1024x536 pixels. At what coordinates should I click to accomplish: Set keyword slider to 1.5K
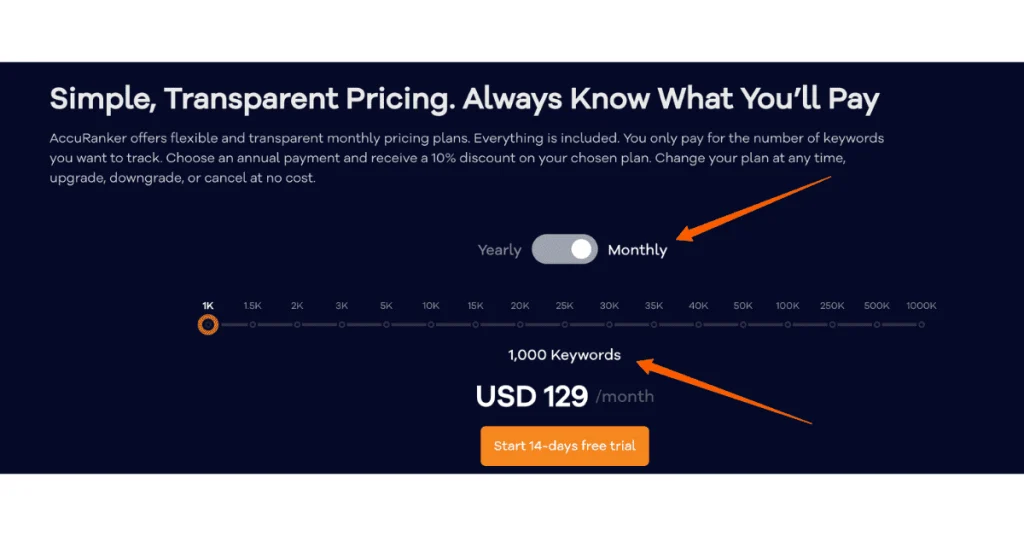pos(253,324)
